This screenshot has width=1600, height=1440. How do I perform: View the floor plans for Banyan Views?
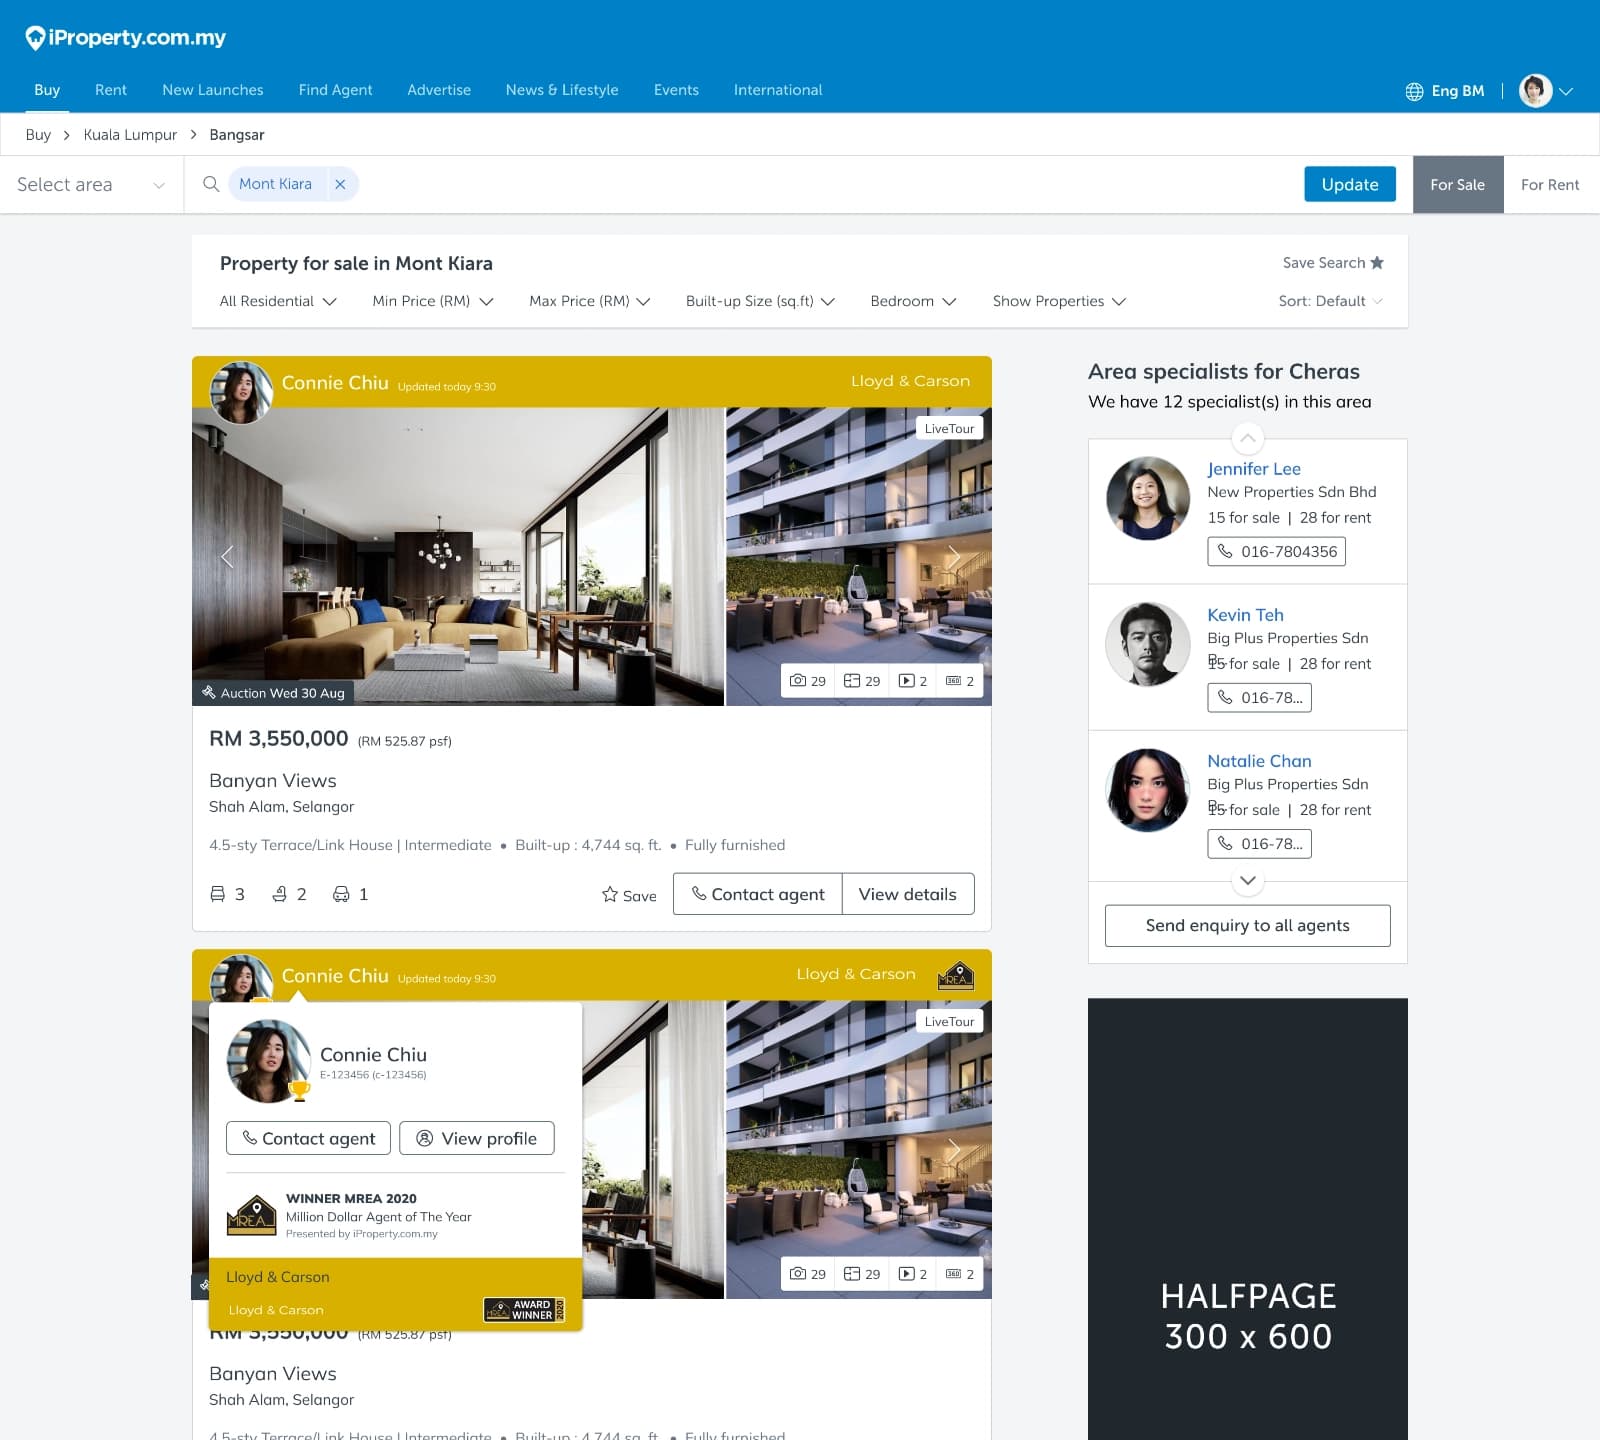click(x=860, y=681)
